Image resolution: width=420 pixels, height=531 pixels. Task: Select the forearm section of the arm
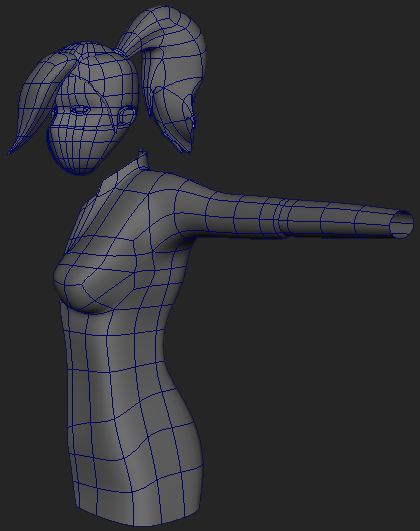coord(339,220)
